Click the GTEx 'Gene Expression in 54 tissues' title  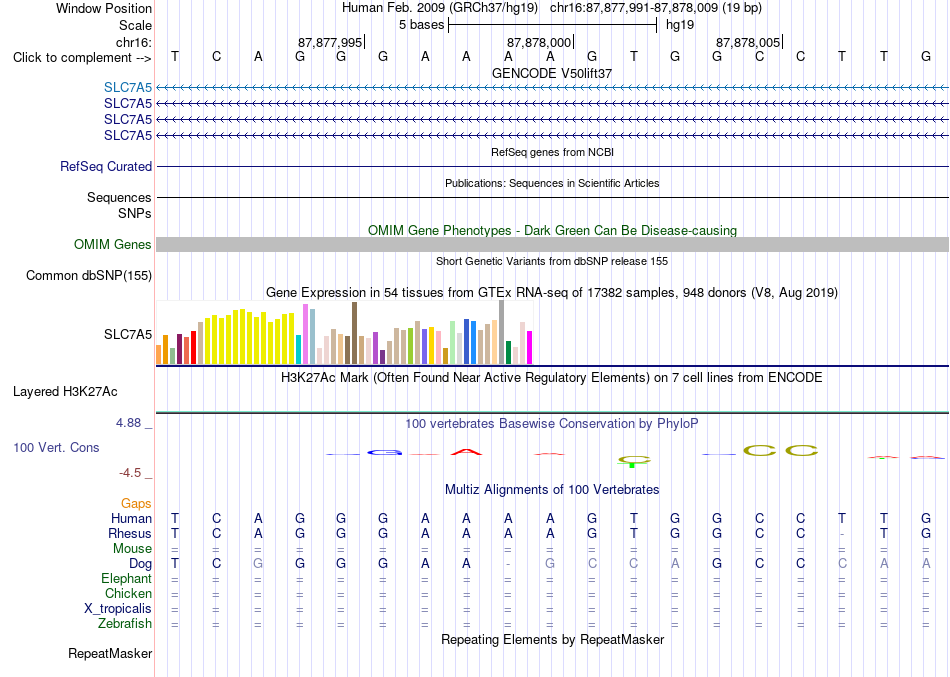pyautogui.click(x=552, y=293)
